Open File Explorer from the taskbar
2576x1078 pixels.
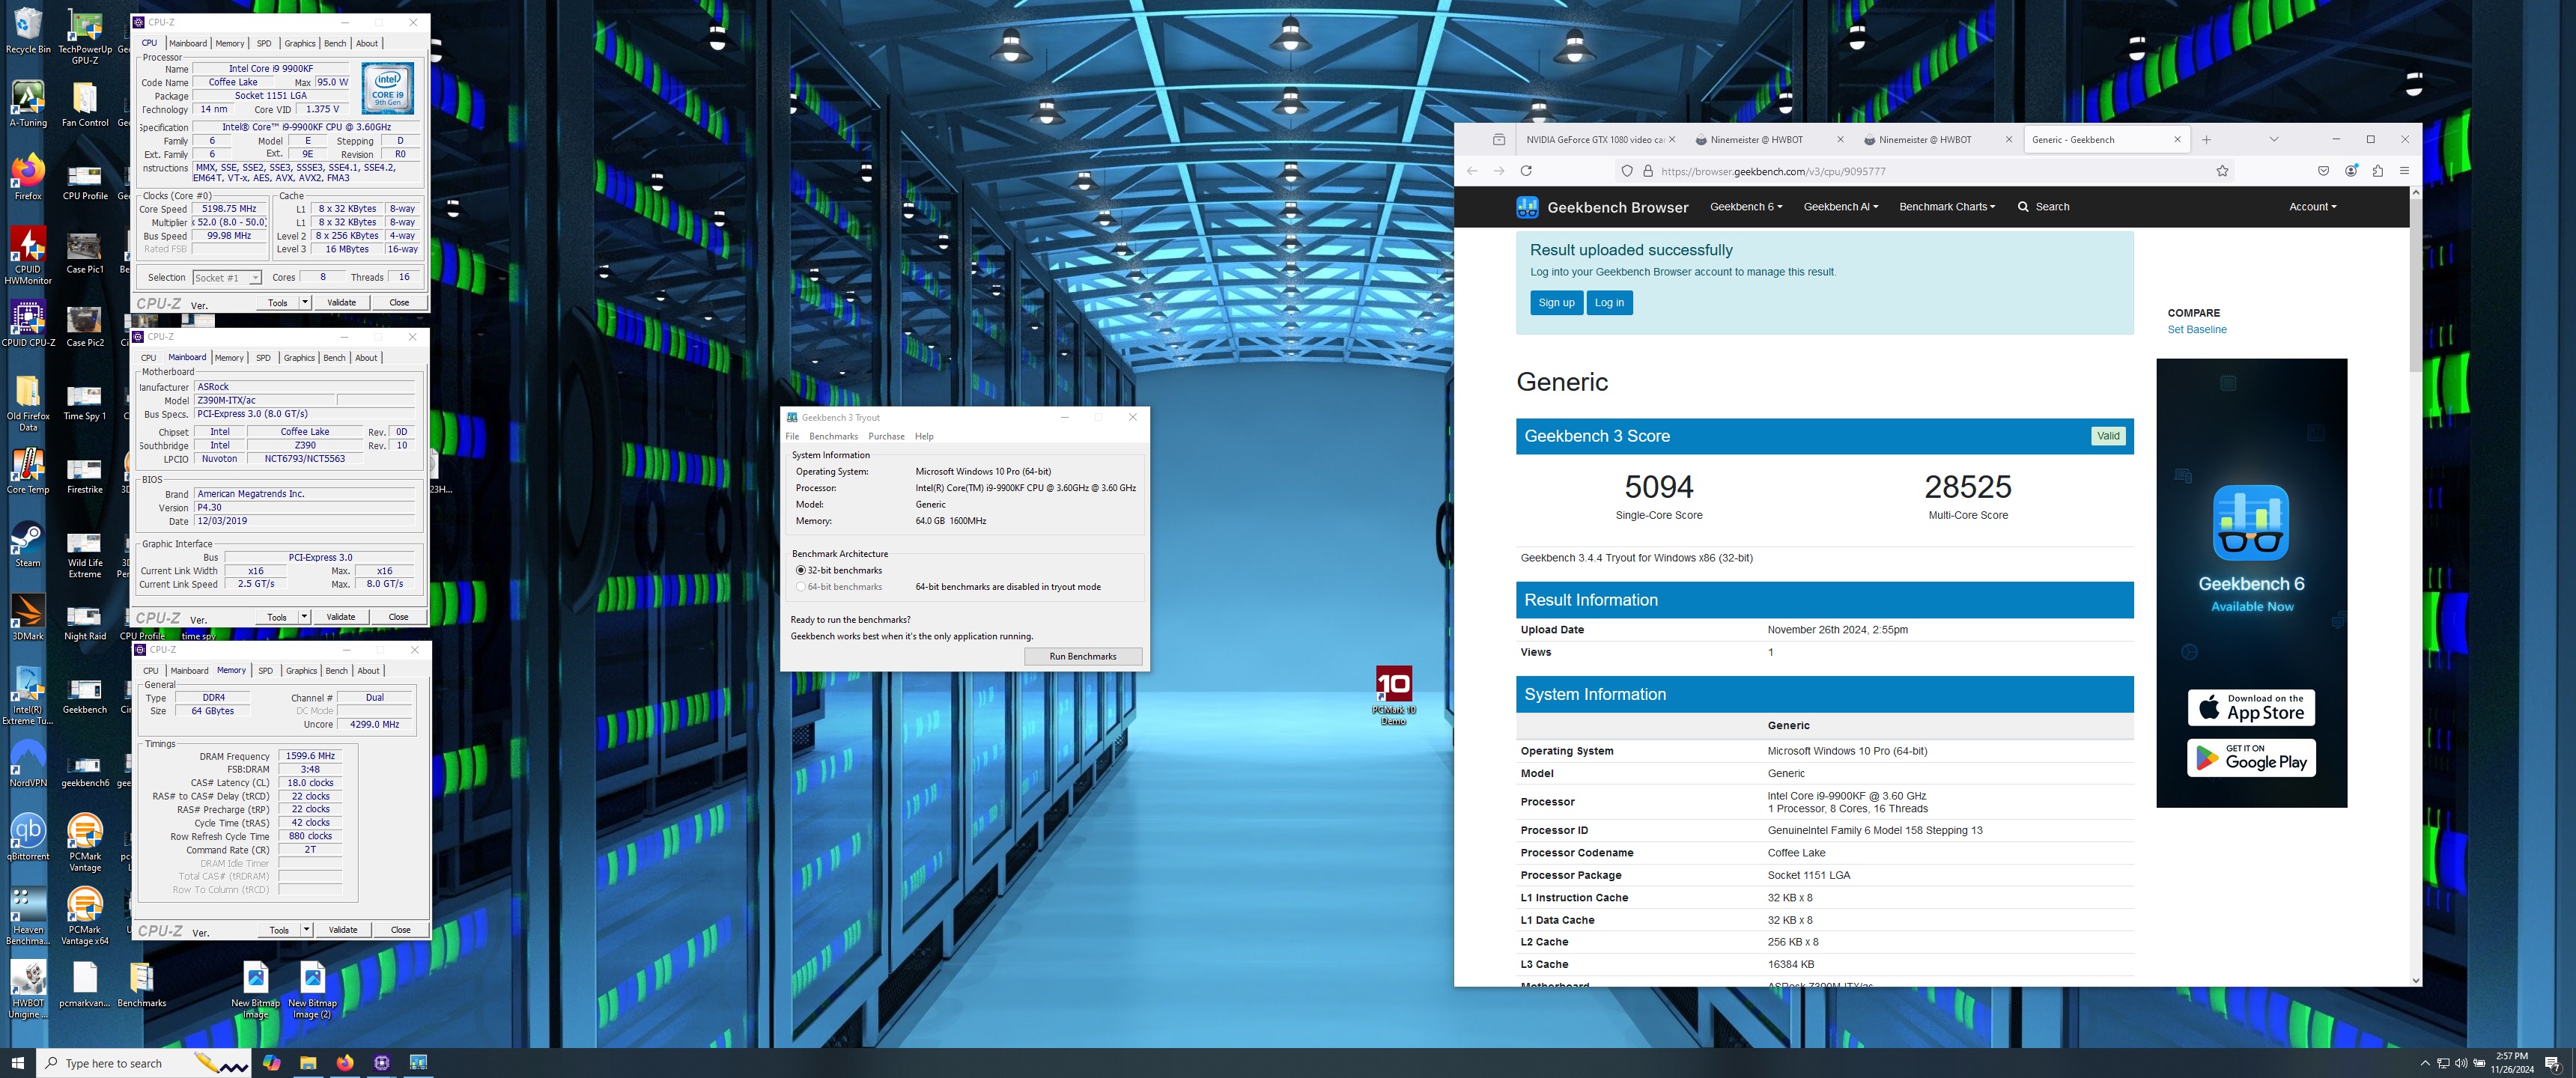tap(308, 1063)
